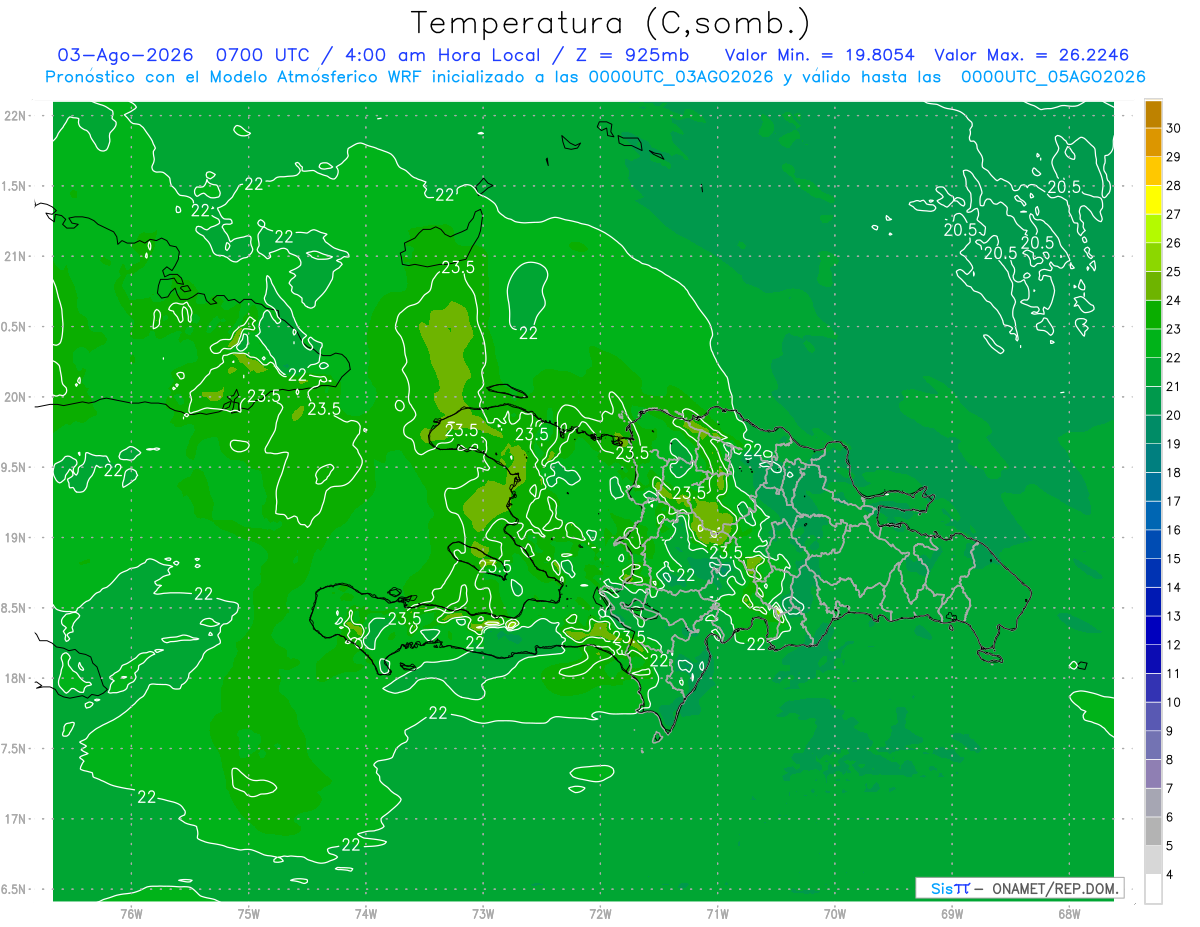Click the "18N" latitude axis label
Image resolution: width=1200 pixels, height=927 pixels.
click(15, 678)
